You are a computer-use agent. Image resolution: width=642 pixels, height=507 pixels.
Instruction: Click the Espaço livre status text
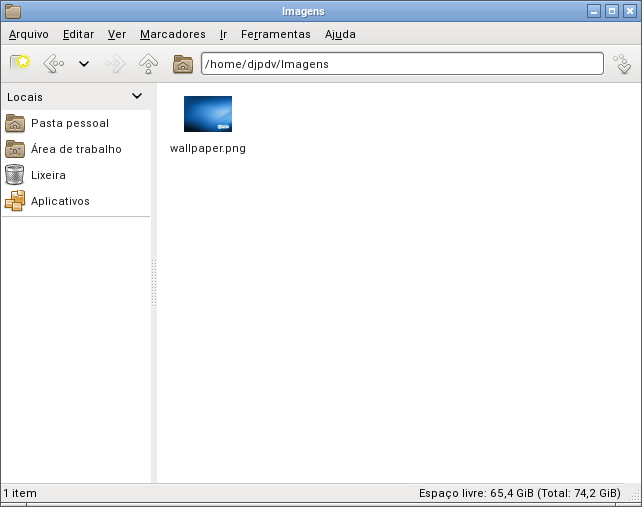click(x=520, y=493)
